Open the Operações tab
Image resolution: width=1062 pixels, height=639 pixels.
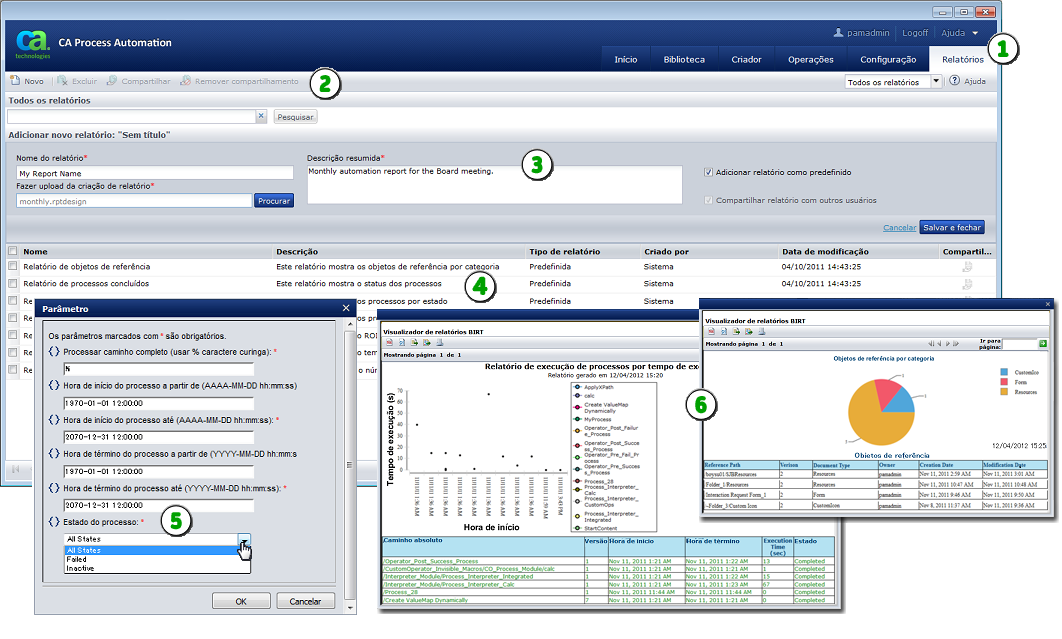pos(810,59)
